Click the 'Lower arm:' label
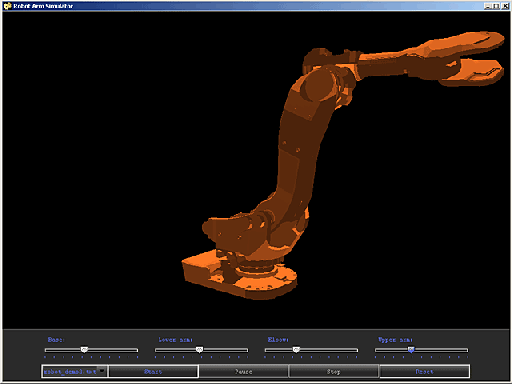Screen dimensions: 512x384 [175, 339]
